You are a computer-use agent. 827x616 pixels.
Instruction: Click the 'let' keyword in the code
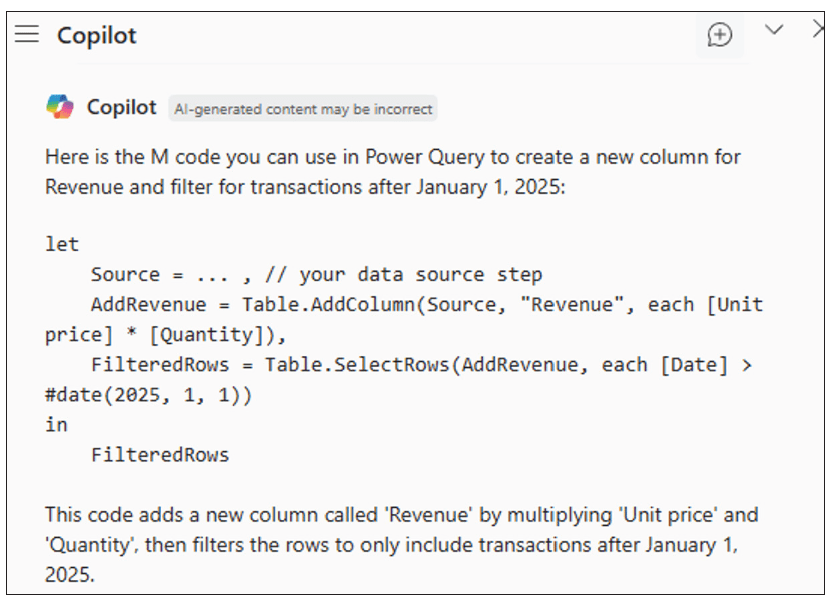click(x=62, y=244)
